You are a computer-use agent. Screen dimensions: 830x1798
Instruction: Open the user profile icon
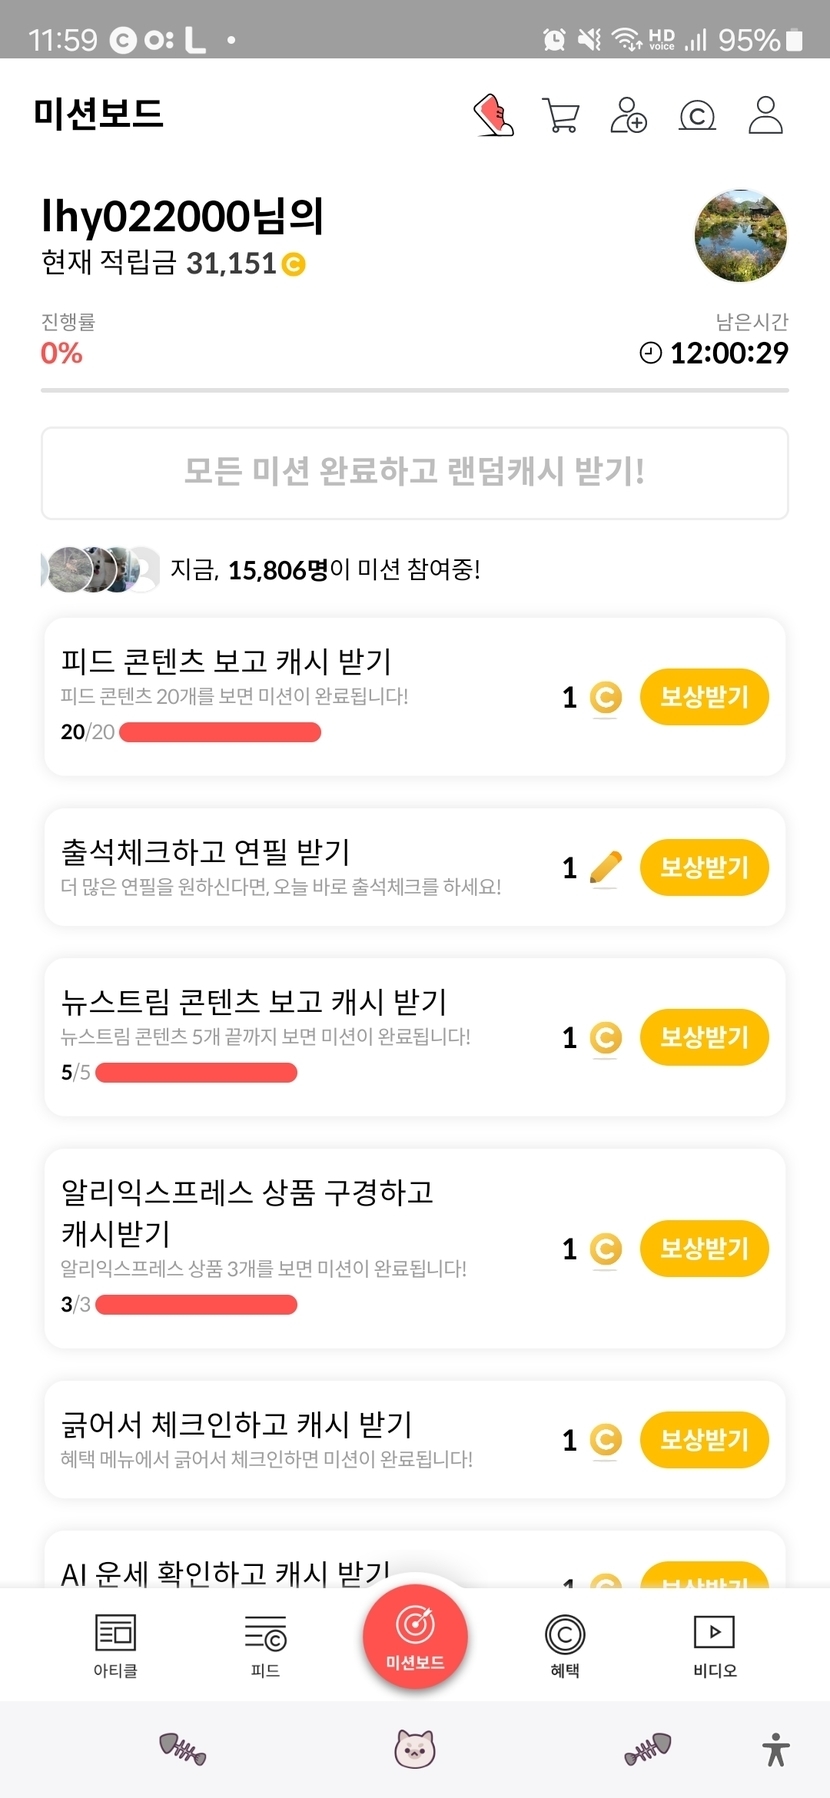point(765,115)
